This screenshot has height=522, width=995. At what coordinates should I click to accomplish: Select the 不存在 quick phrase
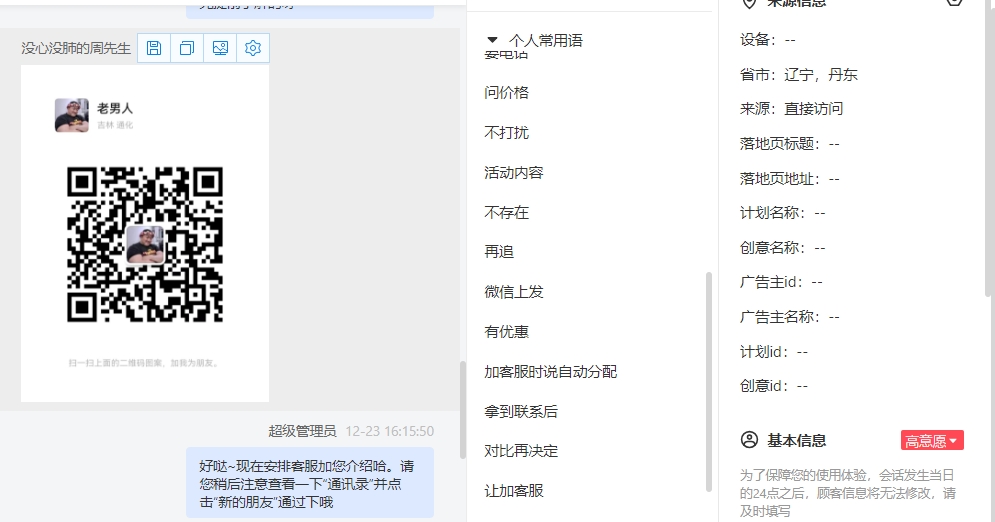(506, 212)
